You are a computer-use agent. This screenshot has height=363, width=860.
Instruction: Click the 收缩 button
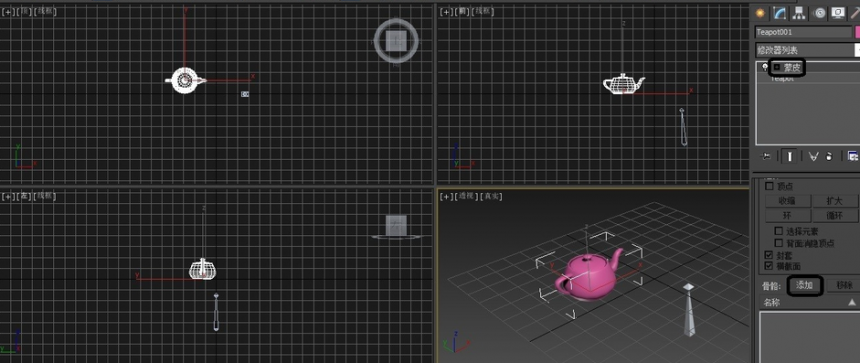(x=787, y=201)
